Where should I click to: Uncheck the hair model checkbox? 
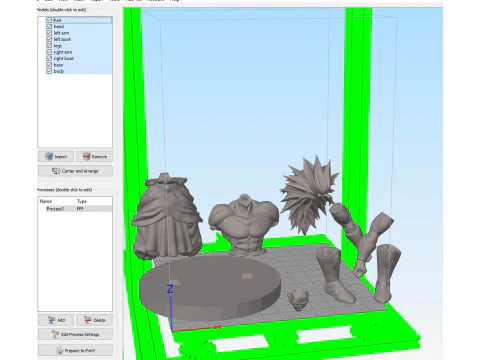tap(49, 20)
